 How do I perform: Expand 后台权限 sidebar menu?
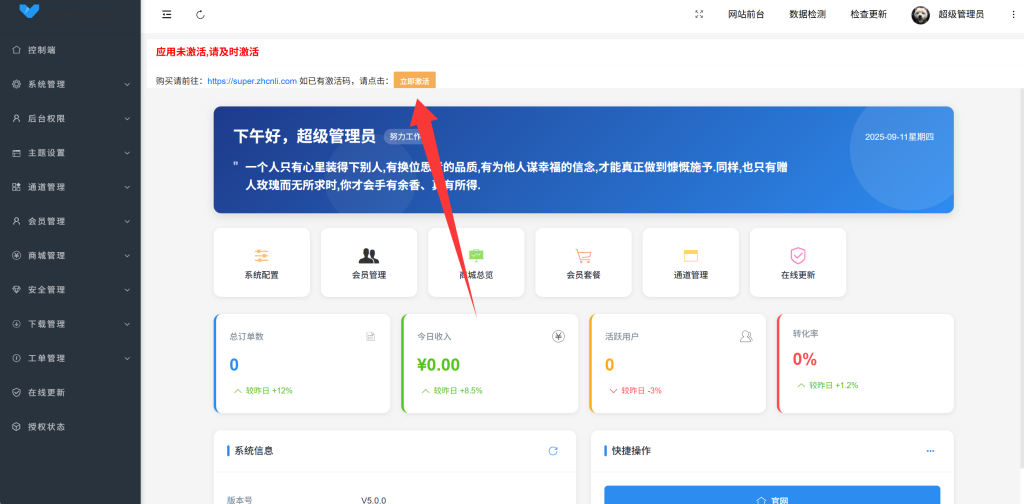pos(70,118)
